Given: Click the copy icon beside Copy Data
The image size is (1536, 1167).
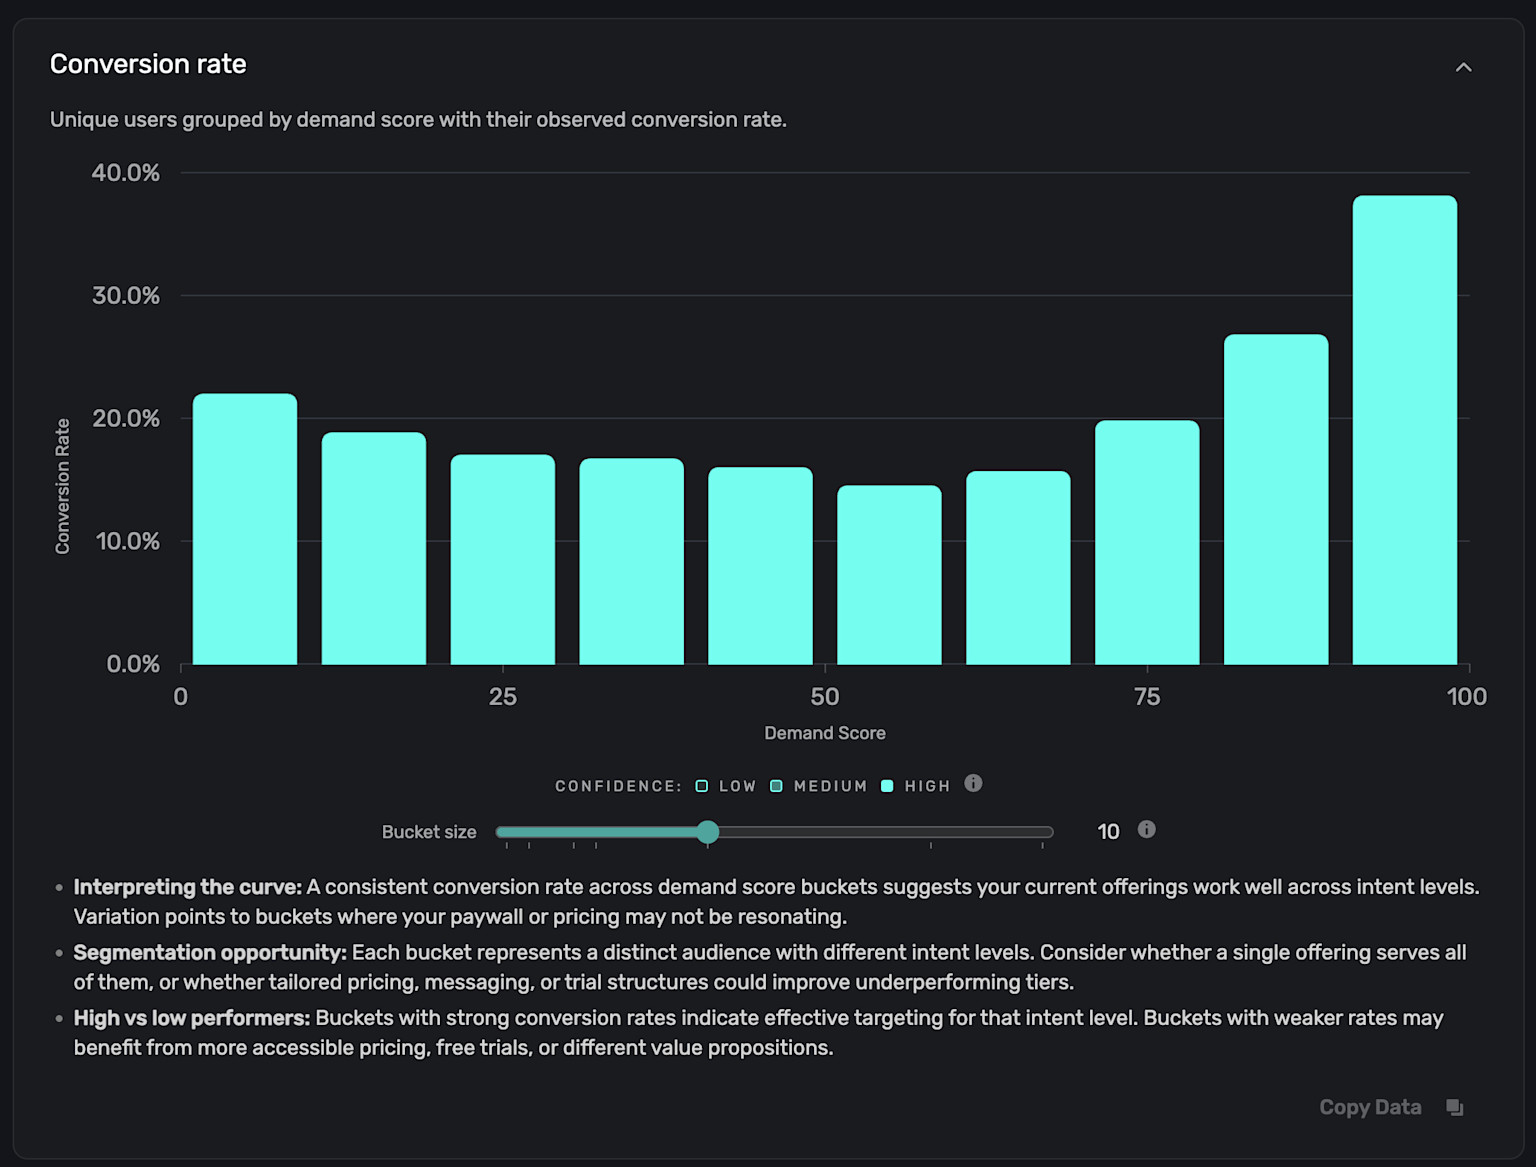Looking at the screenshot, I should (x=1455, y=1107).
